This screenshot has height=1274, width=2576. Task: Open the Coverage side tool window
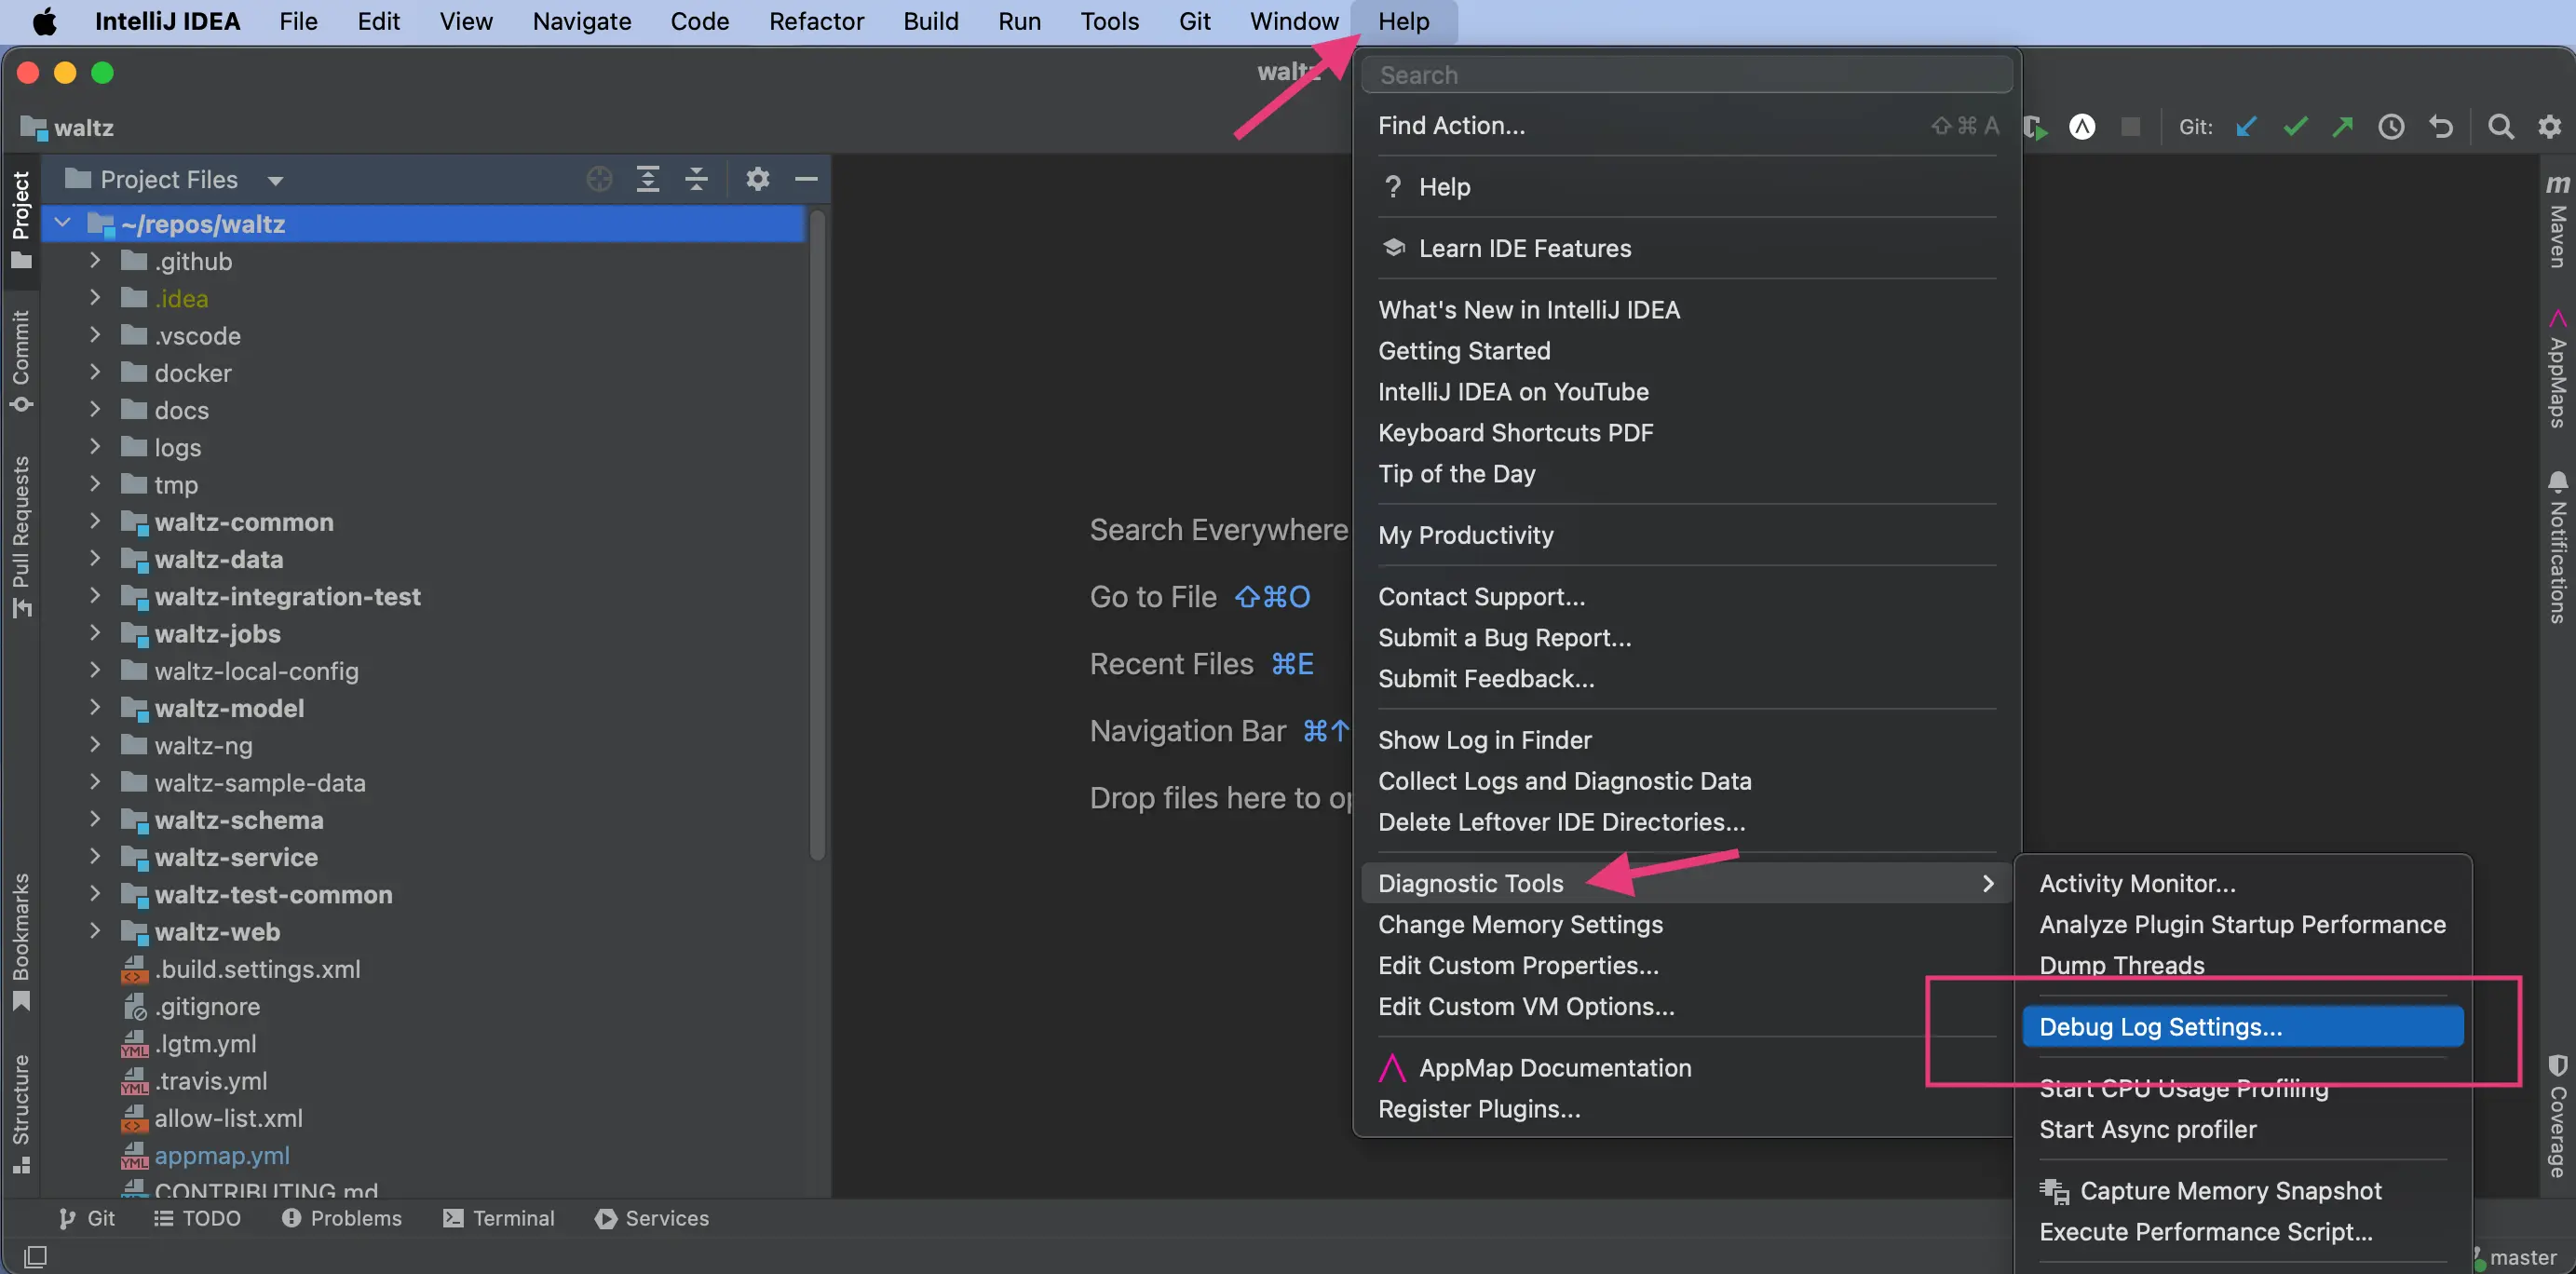[2557, 1116]
